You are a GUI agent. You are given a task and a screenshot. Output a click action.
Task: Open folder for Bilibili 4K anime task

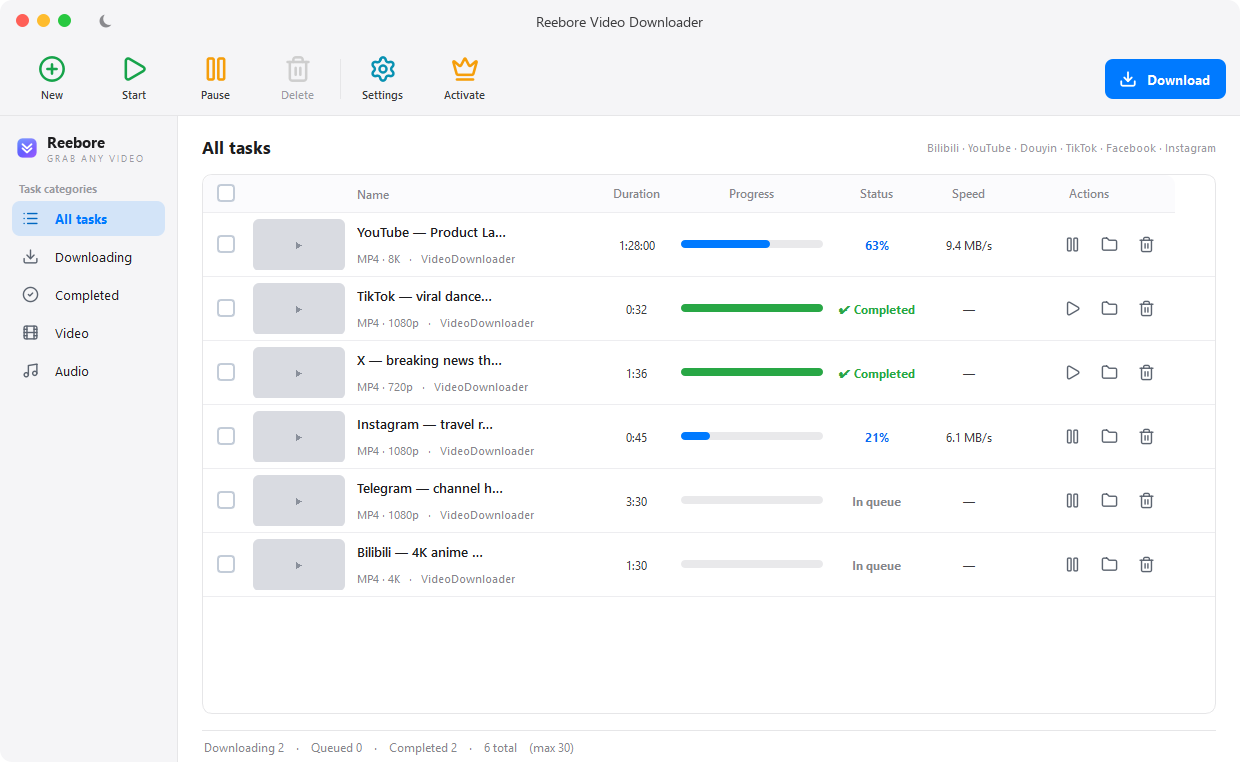(x=1110, y=565)
